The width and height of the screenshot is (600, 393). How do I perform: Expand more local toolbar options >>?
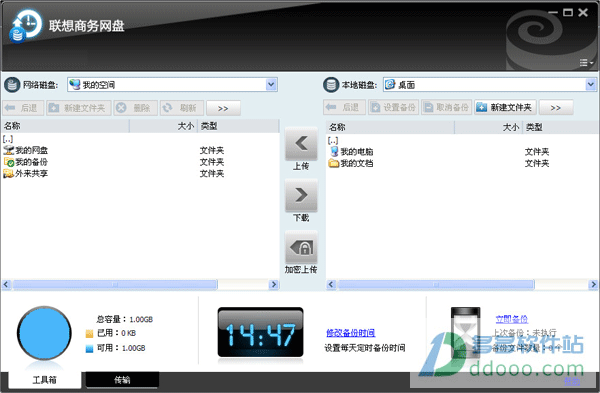556,107
